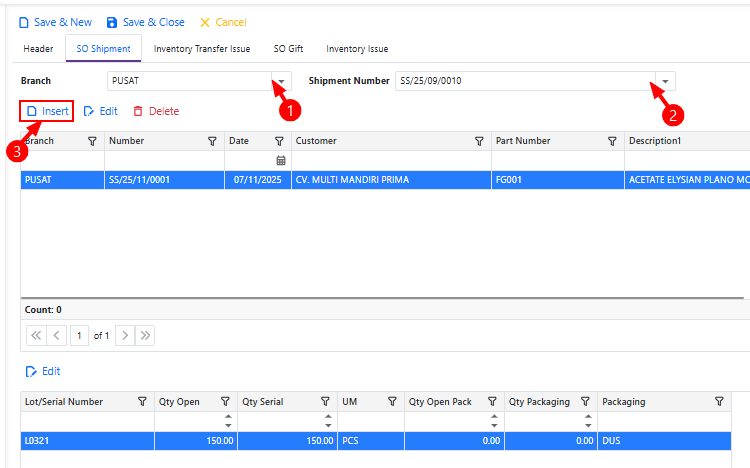Viewport: 750px width, 468px height.
Task: Insert a new shipment row
Action: click(x=47, y=111)
